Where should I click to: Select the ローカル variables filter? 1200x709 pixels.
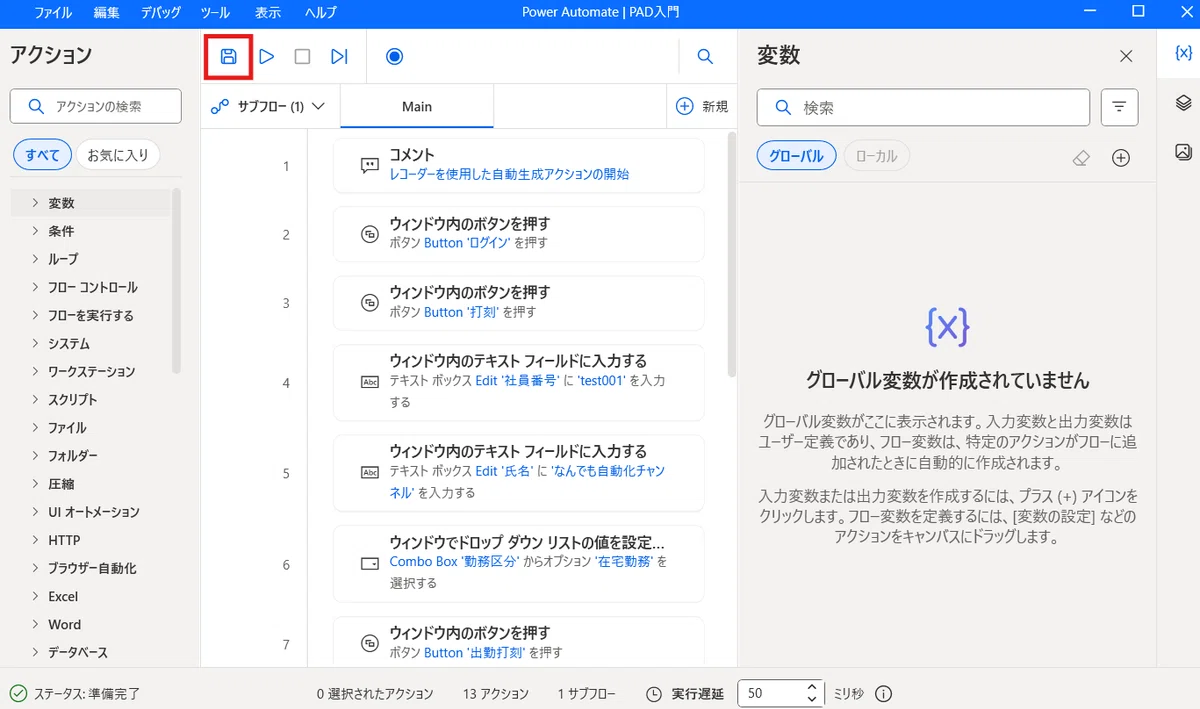(877, 156)
